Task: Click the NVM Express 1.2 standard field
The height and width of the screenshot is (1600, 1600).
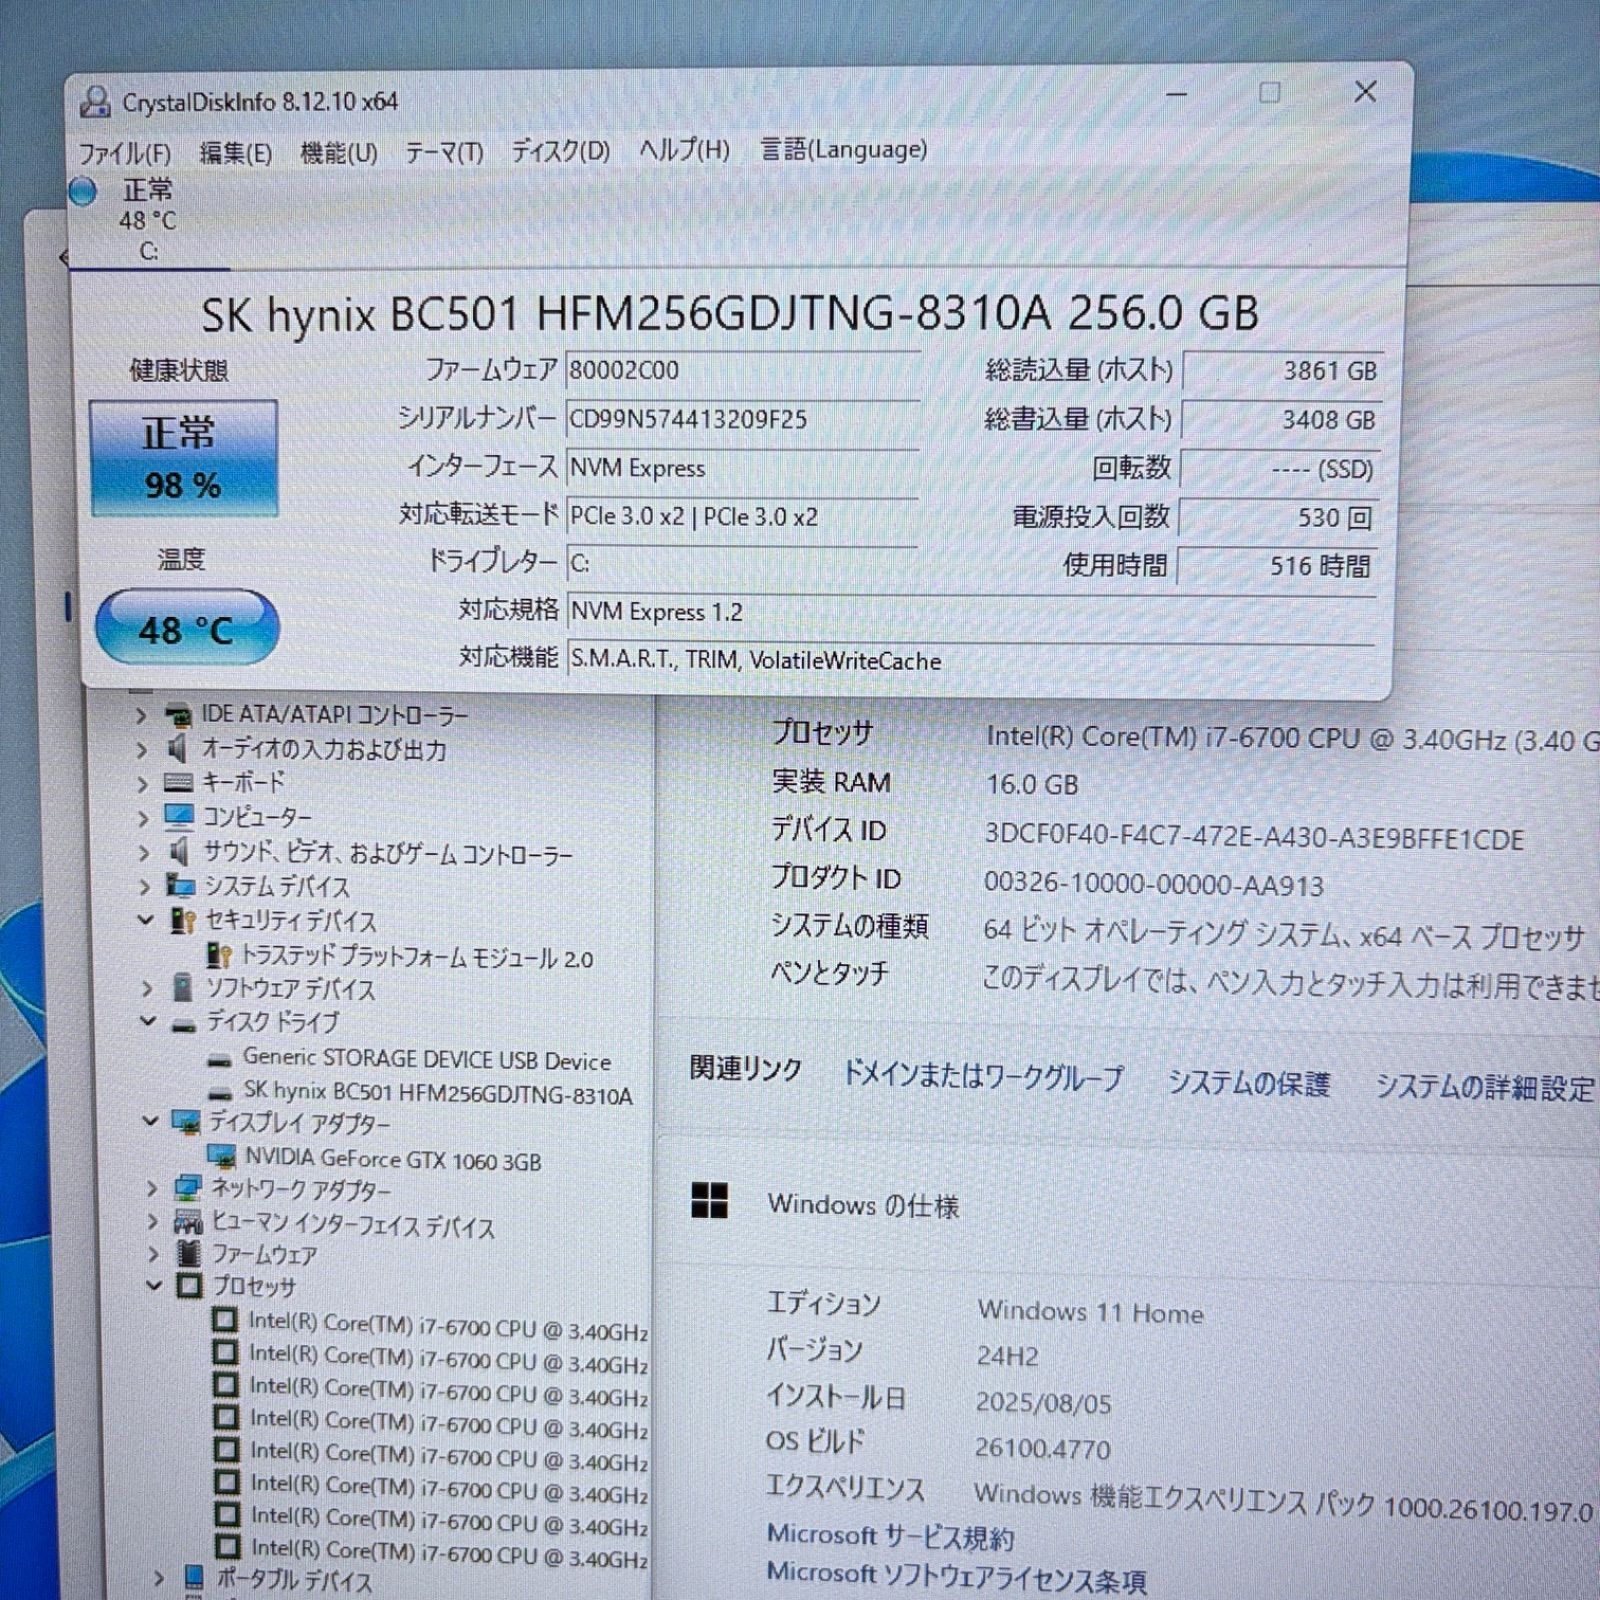Action: pos(971,612)
